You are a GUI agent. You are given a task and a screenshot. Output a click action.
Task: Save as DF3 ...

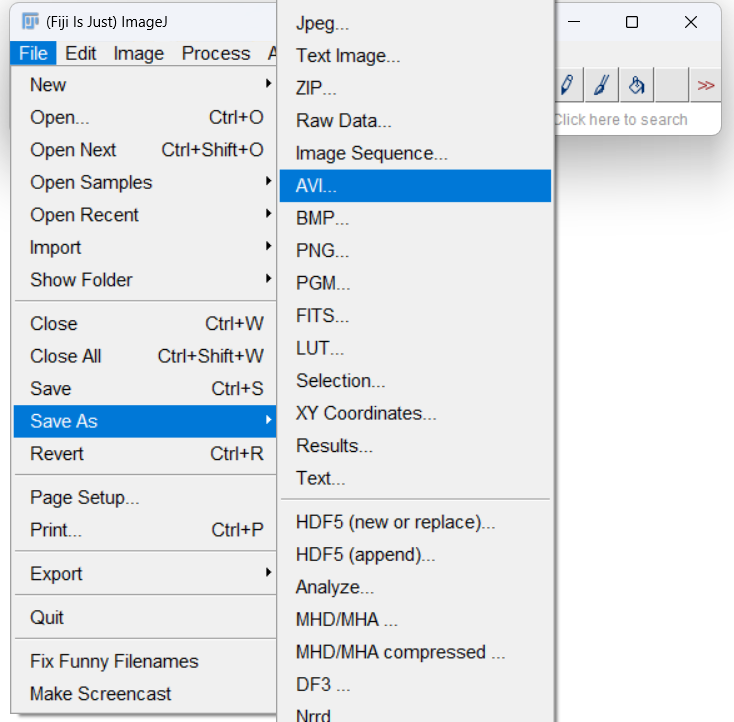[x=415, y=685]
